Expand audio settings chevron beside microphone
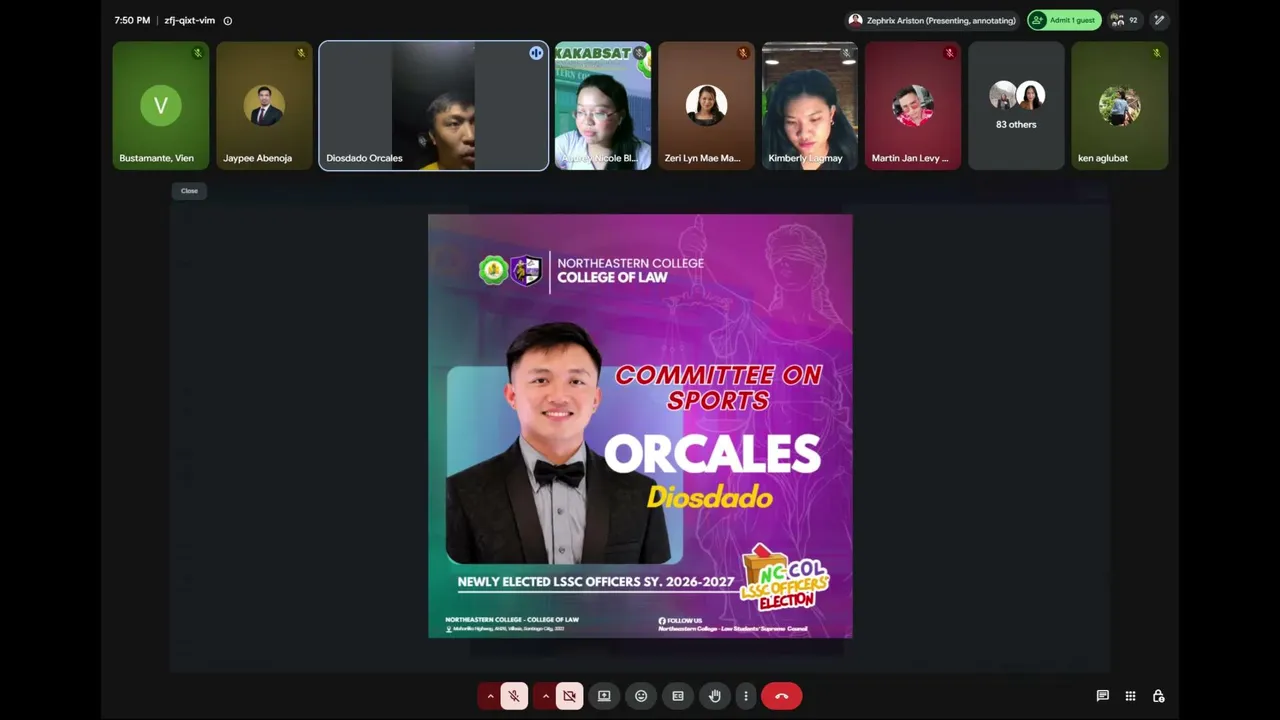 pos(490,696)
